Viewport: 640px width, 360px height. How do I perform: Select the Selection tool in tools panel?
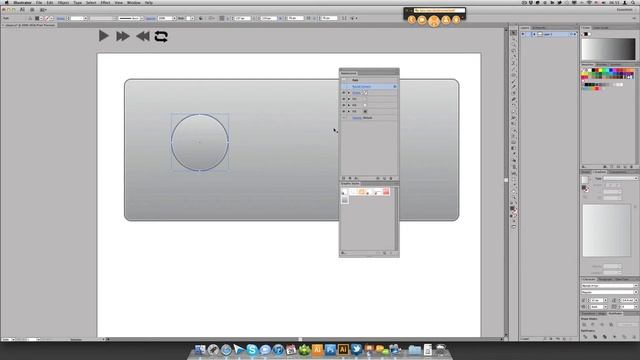click(514, 33)
